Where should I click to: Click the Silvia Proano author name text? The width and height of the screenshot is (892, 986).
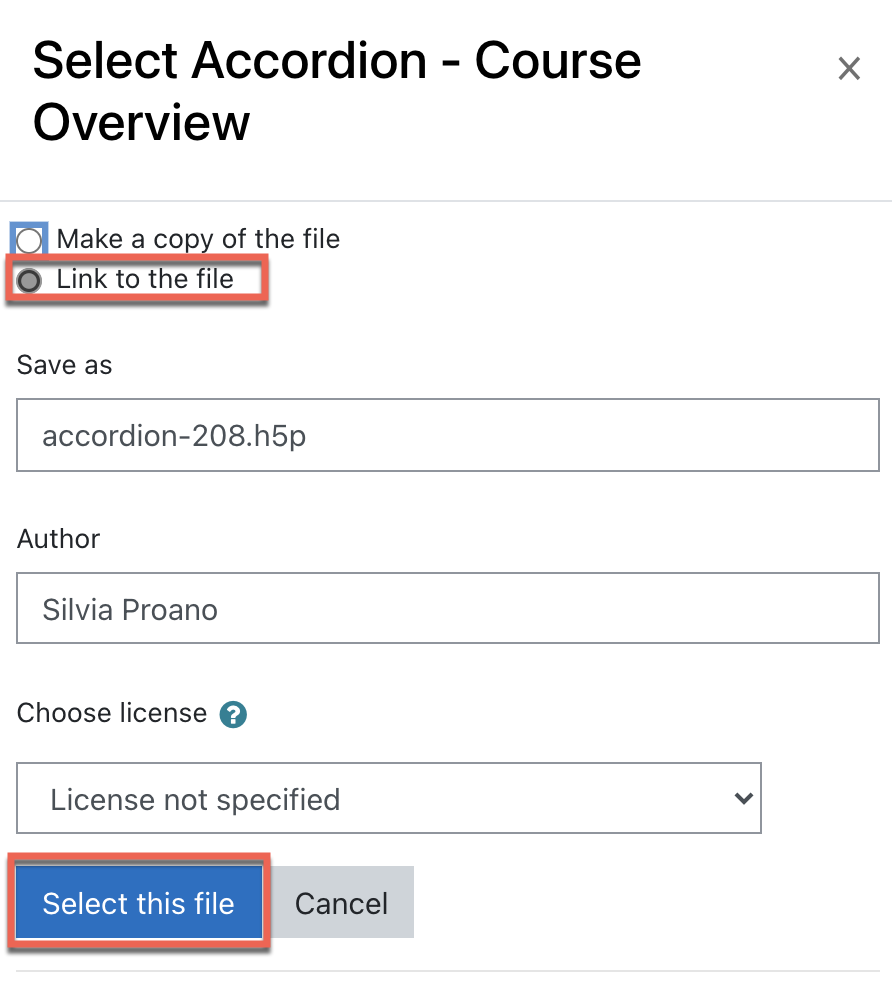(130, 609)
